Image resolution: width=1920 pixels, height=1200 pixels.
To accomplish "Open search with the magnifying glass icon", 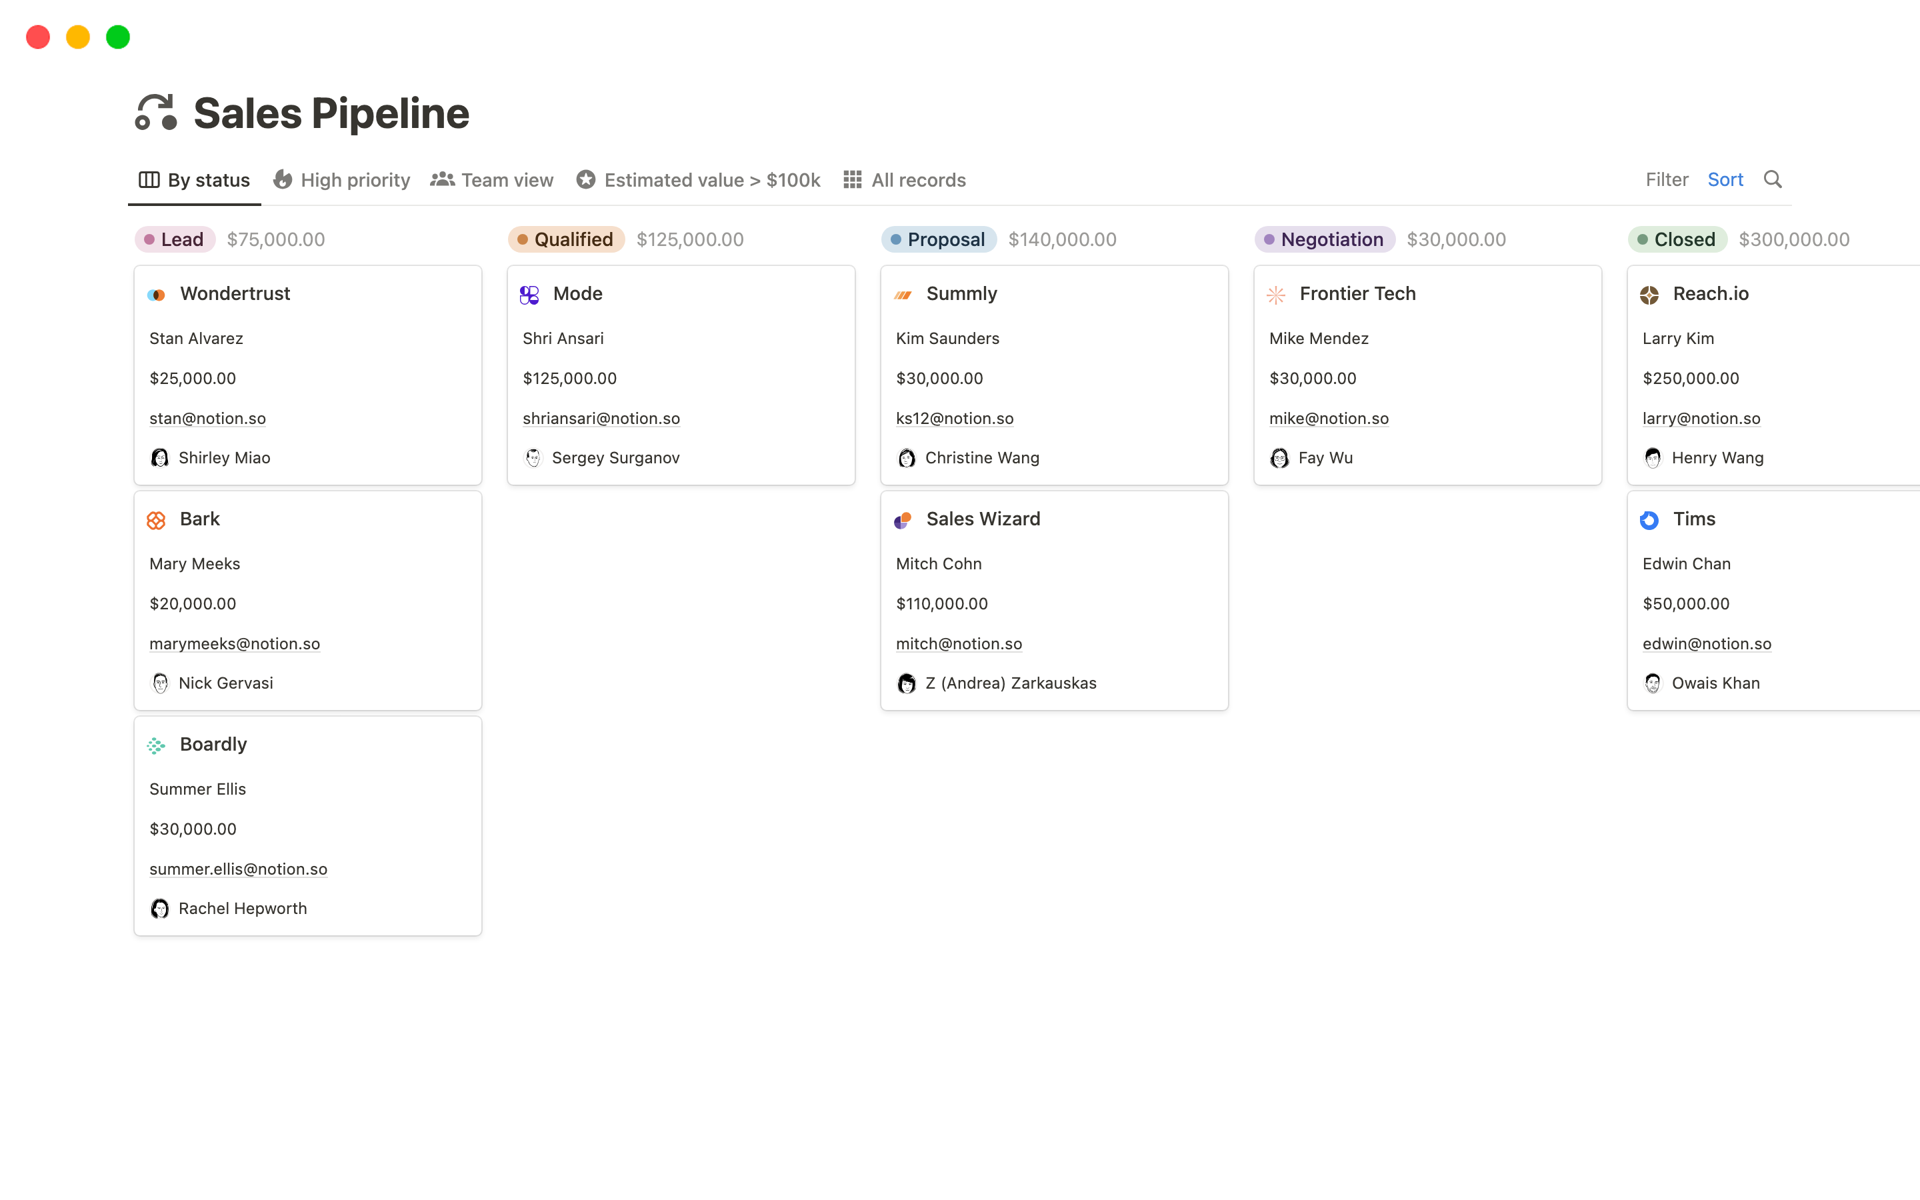I will click(1772, 179).
